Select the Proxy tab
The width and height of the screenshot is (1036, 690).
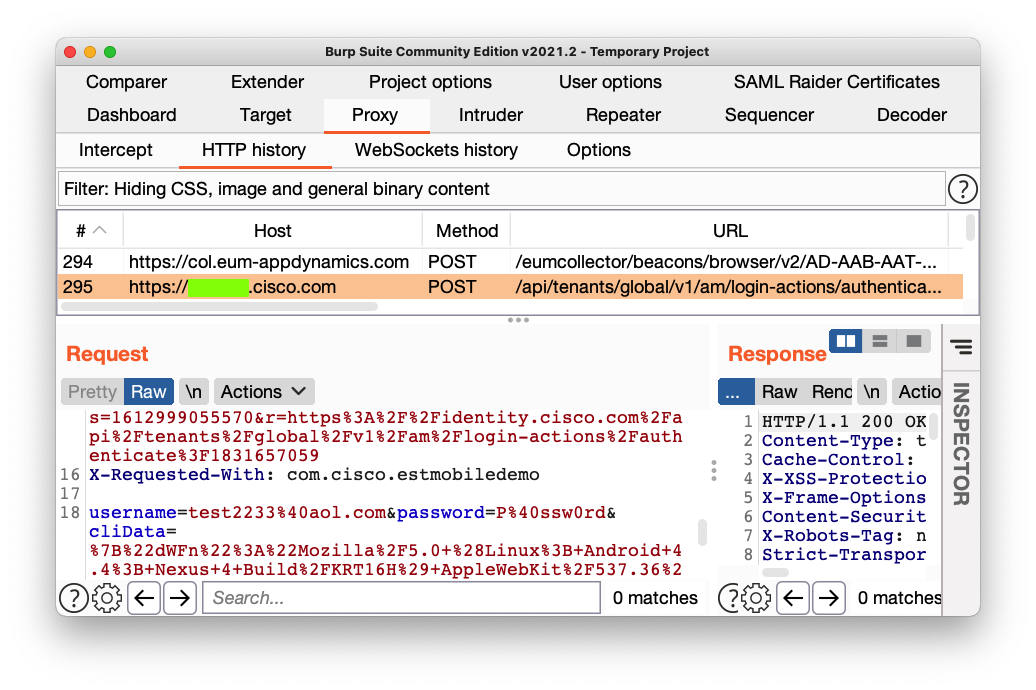click(x=375, y=115)
